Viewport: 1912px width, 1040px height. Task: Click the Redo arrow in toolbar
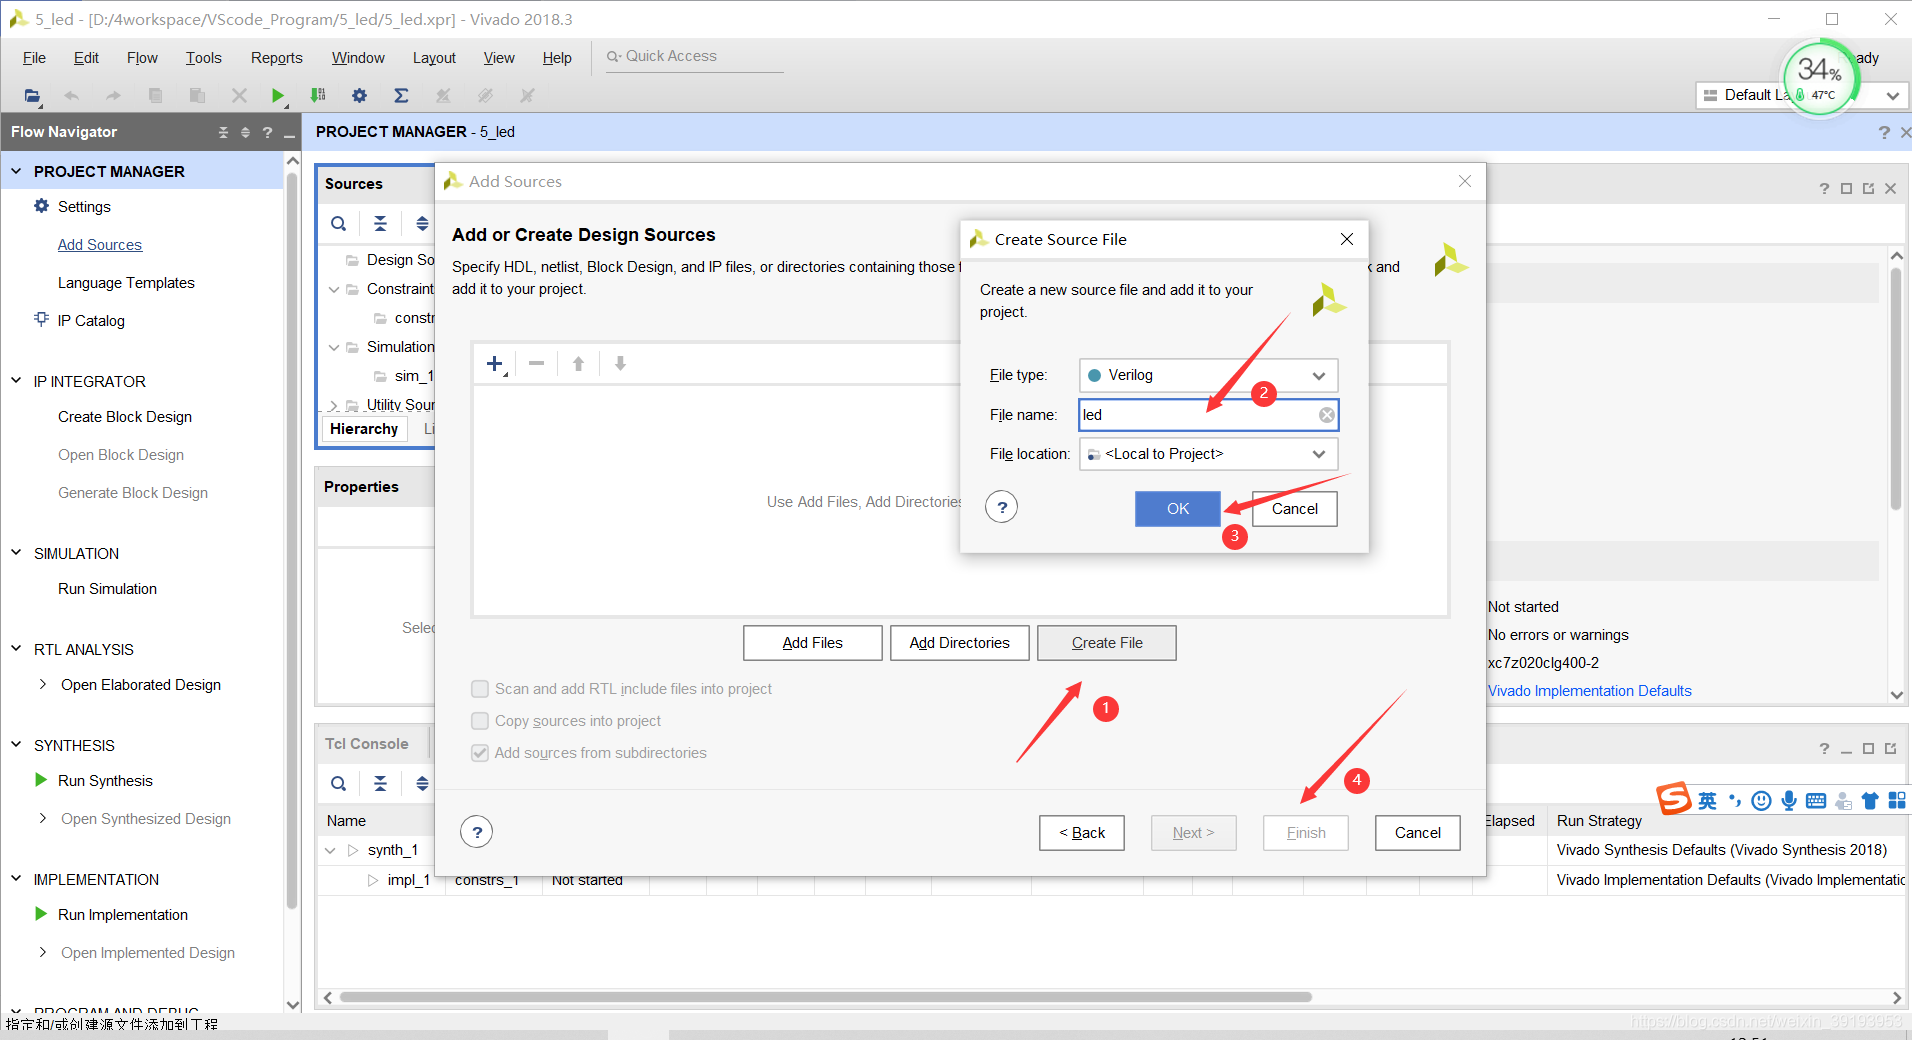click(113, 96)
